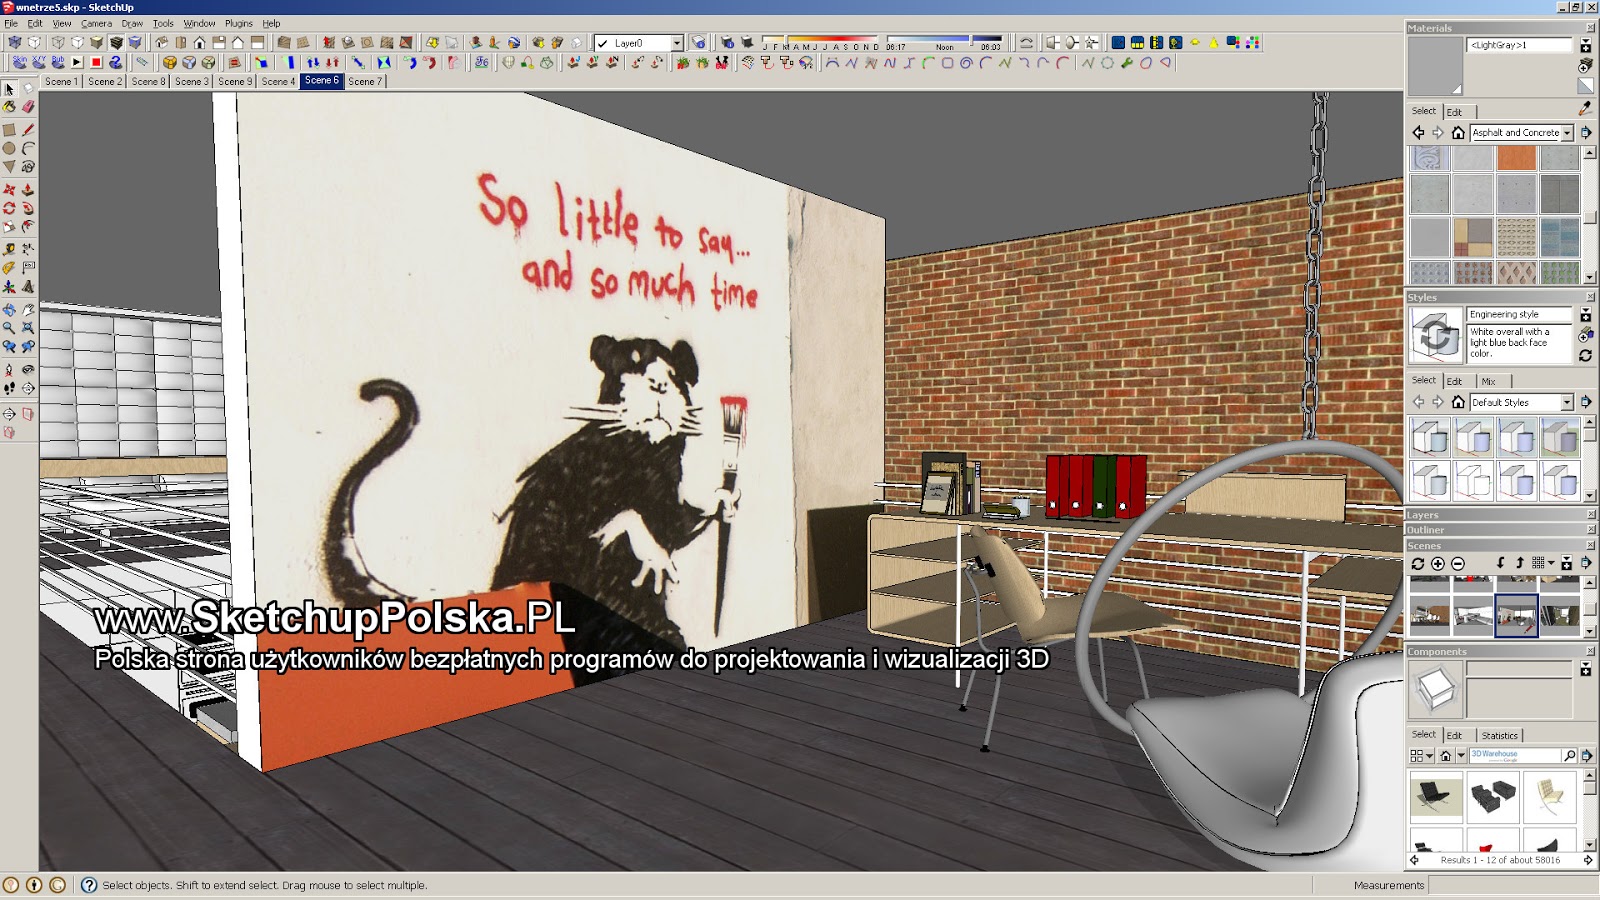Activate the Orbit tool
Viewport: 1600px width, 900px height.
click(9, 310)
